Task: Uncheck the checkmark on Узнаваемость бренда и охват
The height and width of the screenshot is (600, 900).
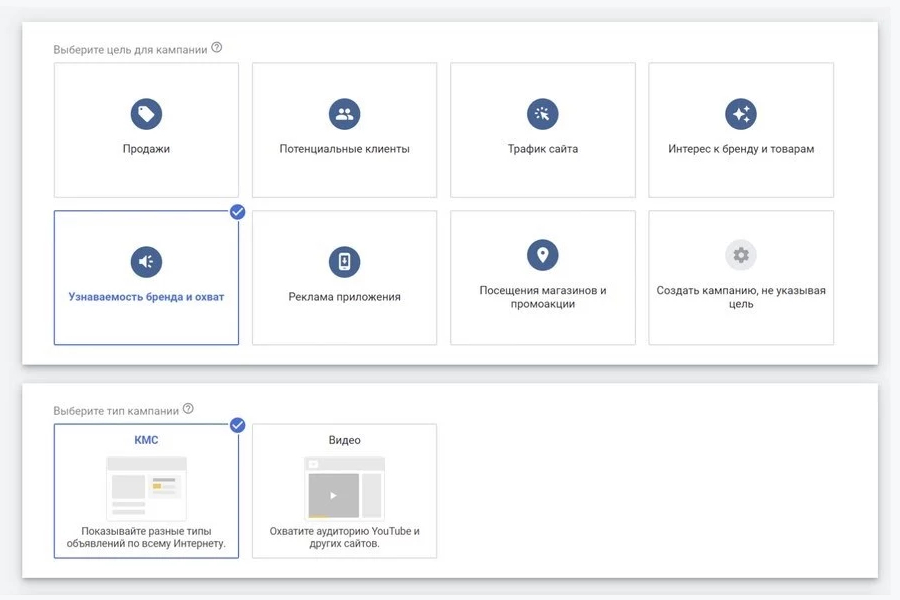Action: pos(237,211)
